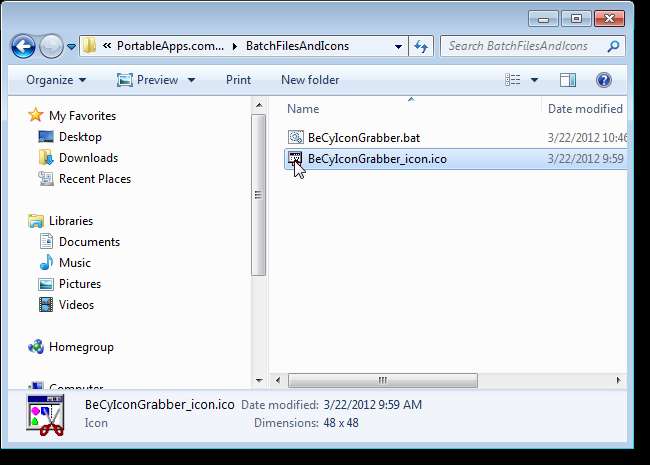Open Desktop in the navigation pane
Viewport: 650px width, 465px height.
(x=80, y=137)
